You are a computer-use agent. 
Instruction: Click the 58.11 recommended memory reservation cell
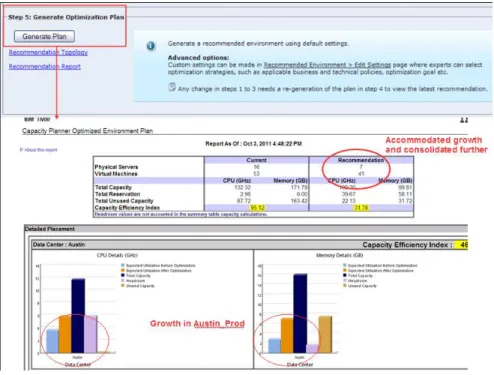coord(405,194)
